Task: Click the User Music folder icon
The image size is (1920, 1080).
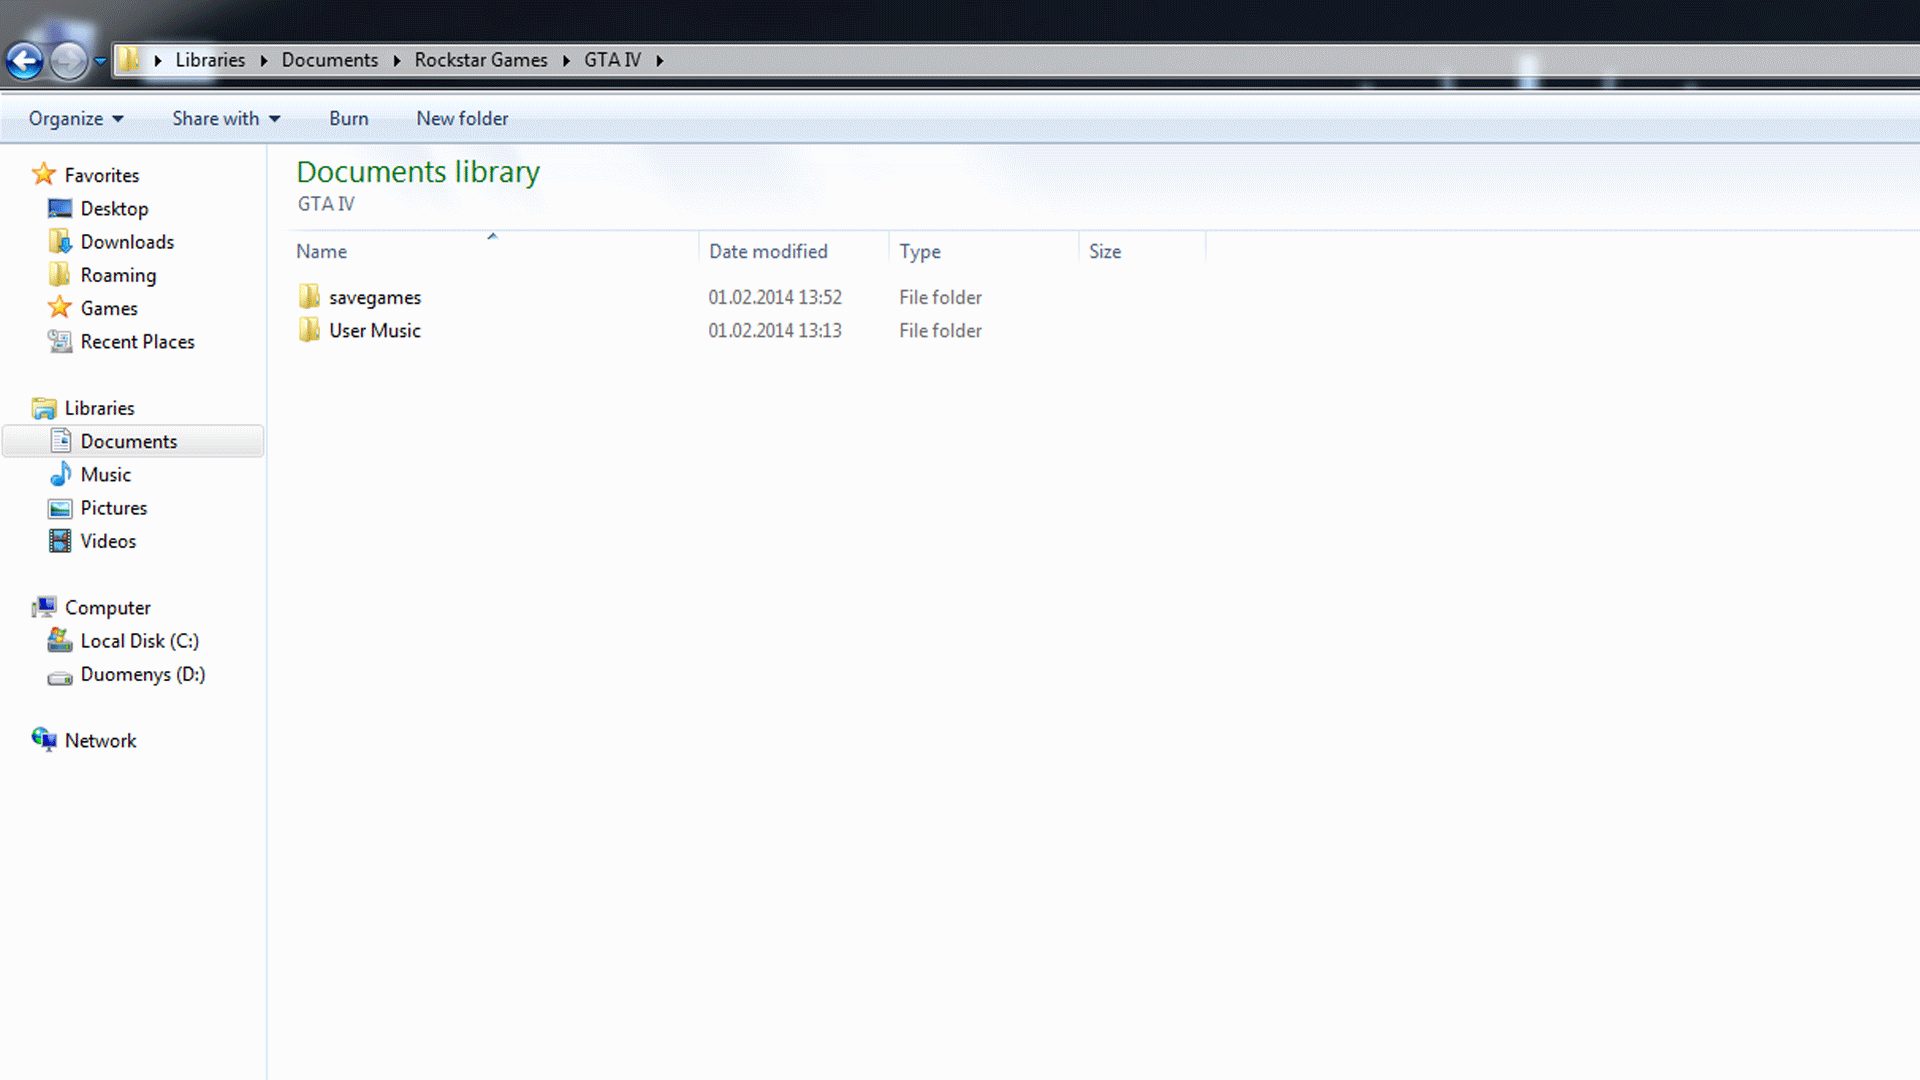Action: point(309,329)
